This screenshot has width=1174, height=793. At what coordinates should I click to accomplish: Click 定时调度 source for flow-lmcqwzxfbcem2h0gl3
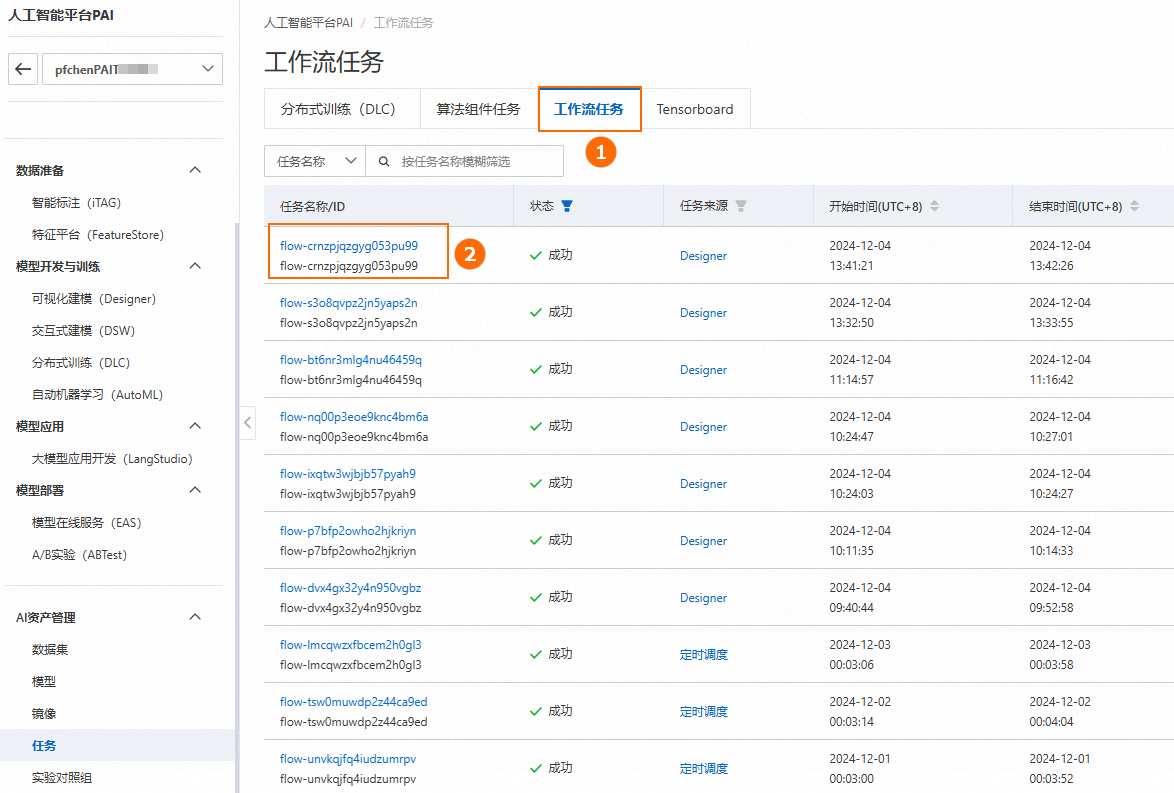tap(704, 654)
